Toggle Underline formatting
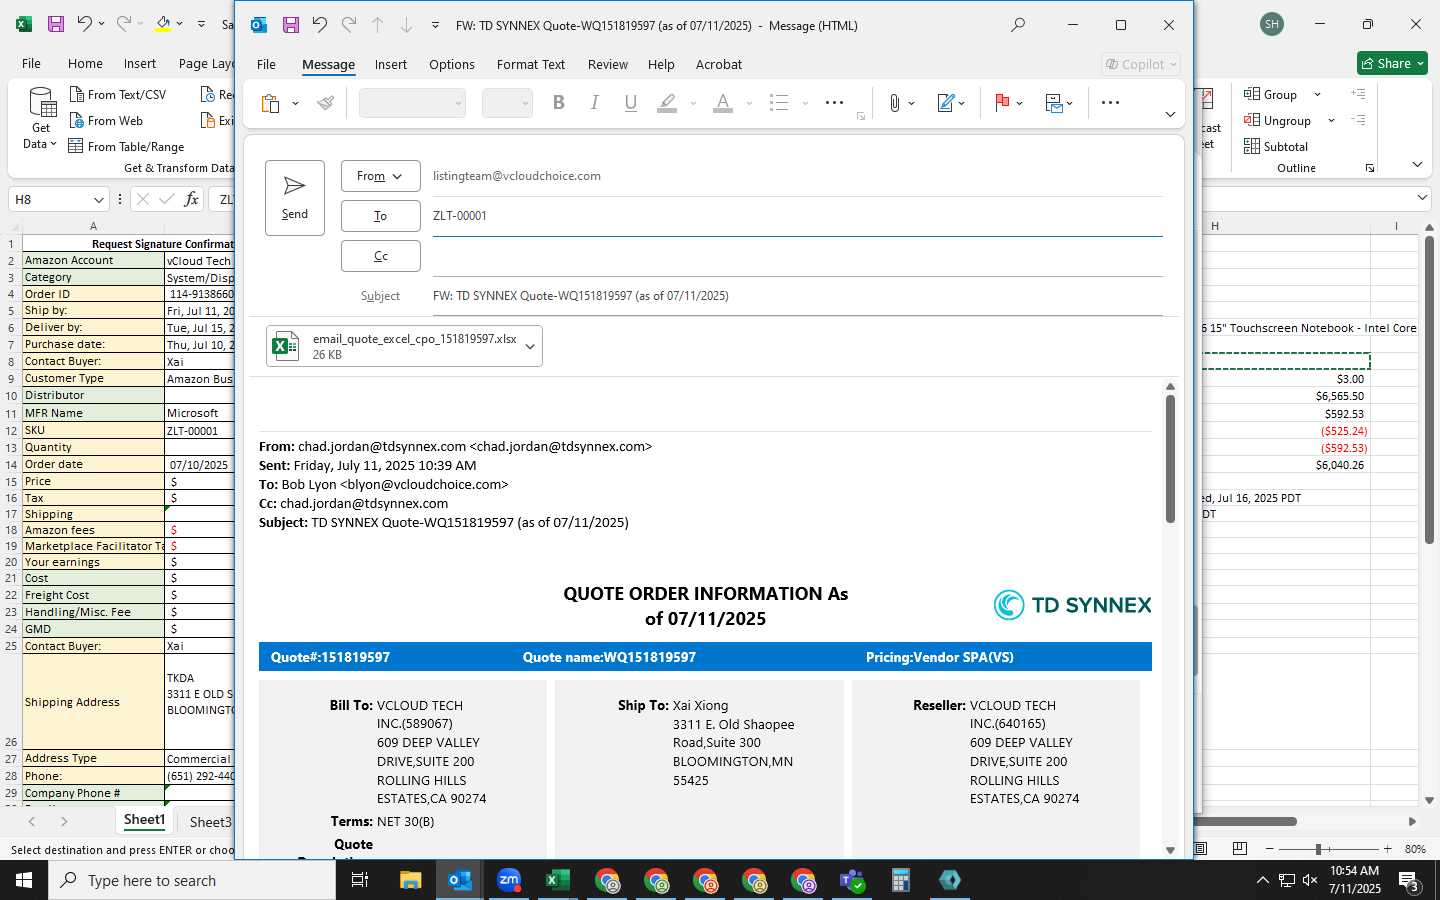 coord(631,102)
